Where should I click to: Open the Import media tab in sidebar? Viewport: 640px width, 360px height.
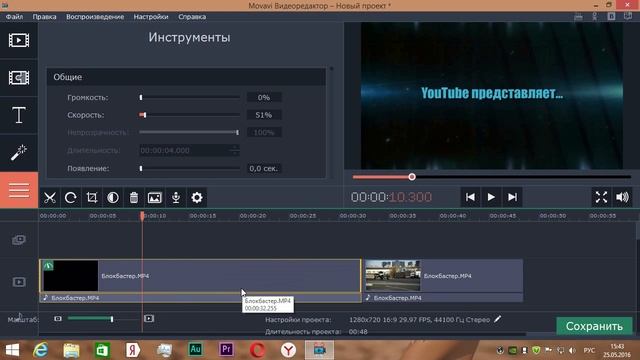click(19, 40)
